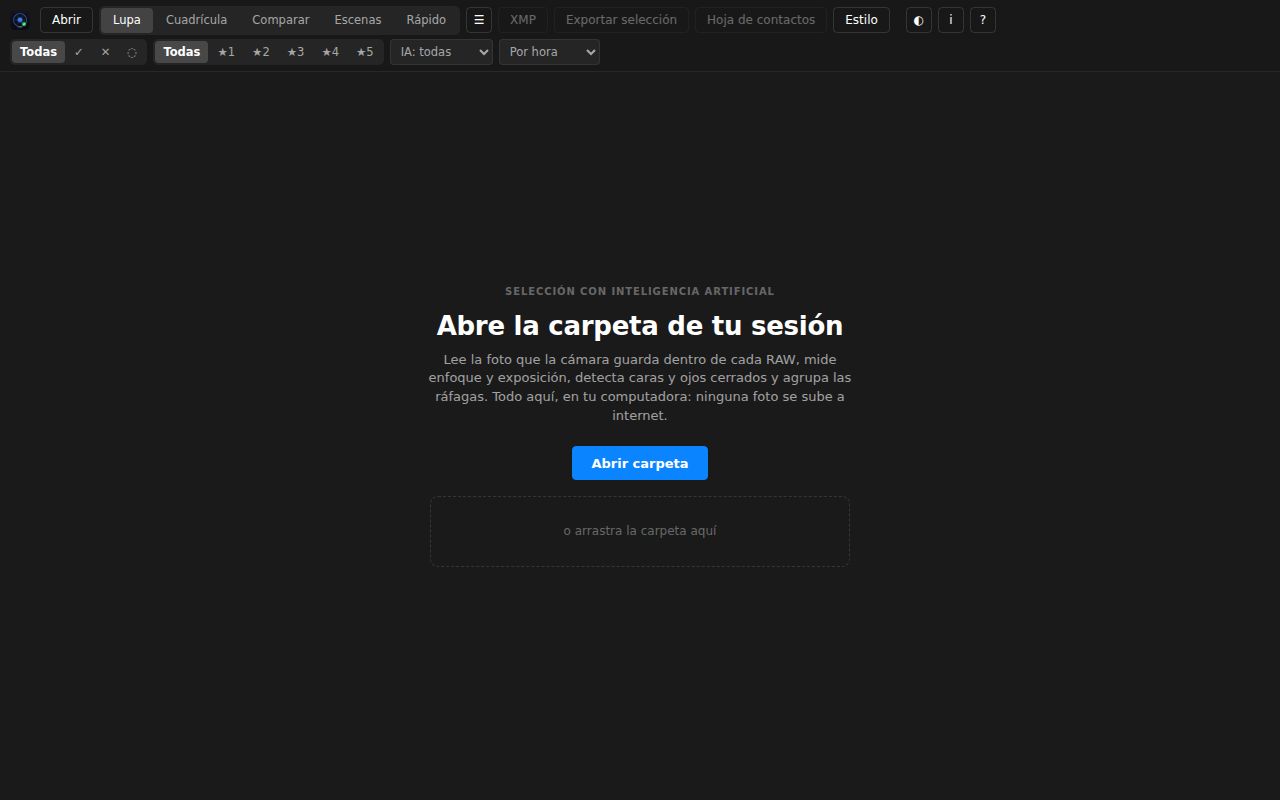Open the help question mark button
The image size is (1280, 800).
tap(983, 20)
